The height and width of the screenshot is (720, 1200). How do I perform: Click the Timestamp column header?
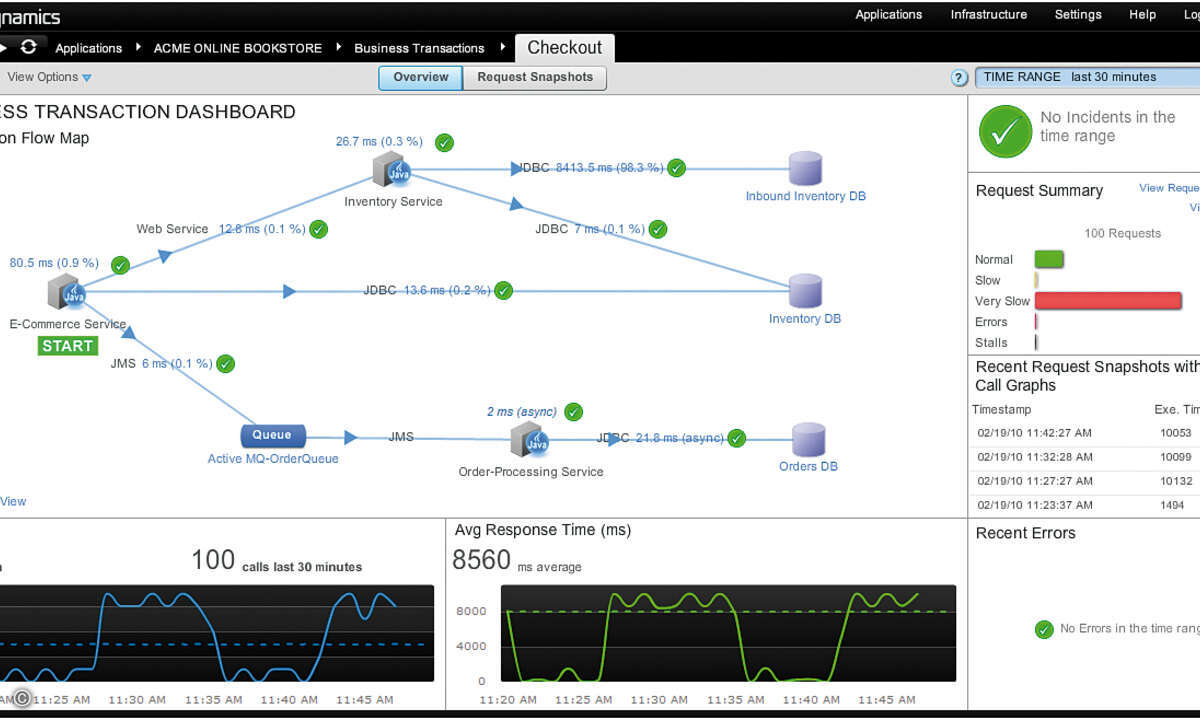1001,410
